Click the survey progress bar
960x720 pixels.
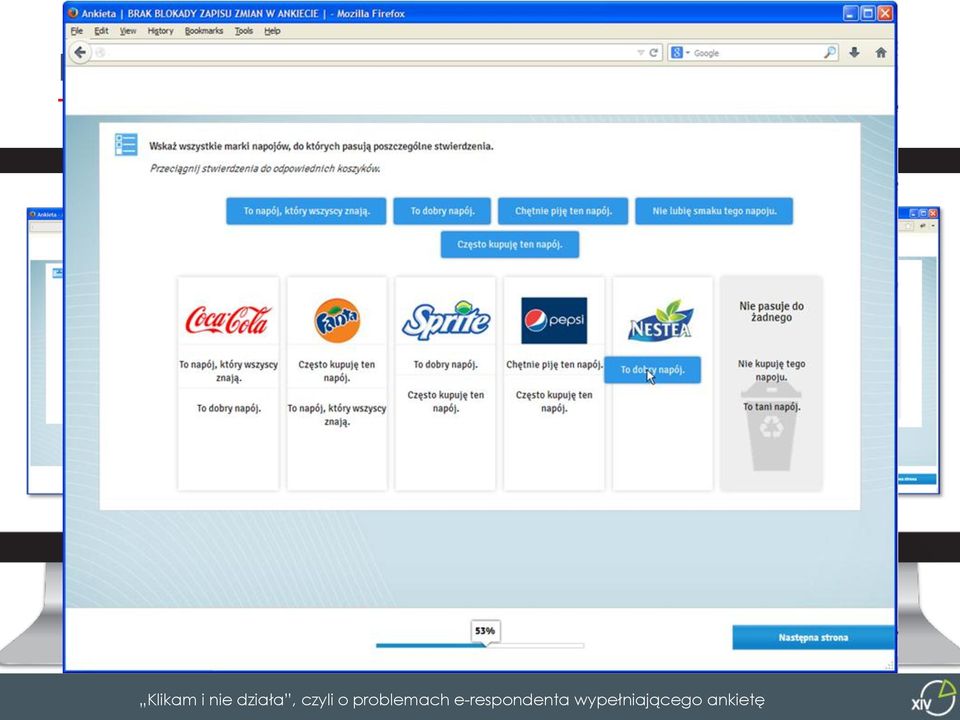[480, 645]
